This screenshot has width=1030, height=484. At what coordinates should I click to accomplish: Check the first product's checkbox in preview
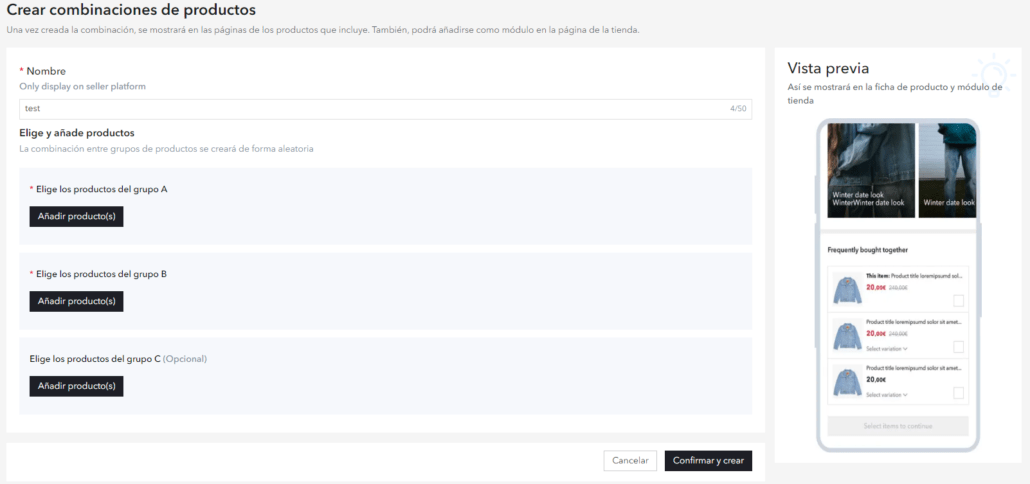coord(958,300)
